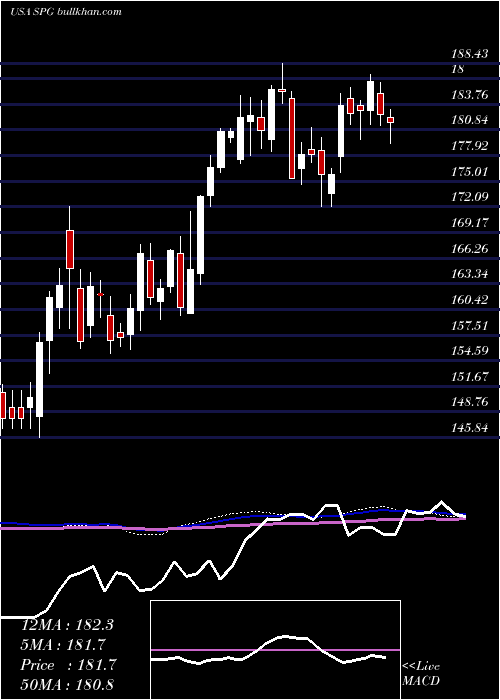Click the USA SPG bullkhan.com title

coord(66,12)
